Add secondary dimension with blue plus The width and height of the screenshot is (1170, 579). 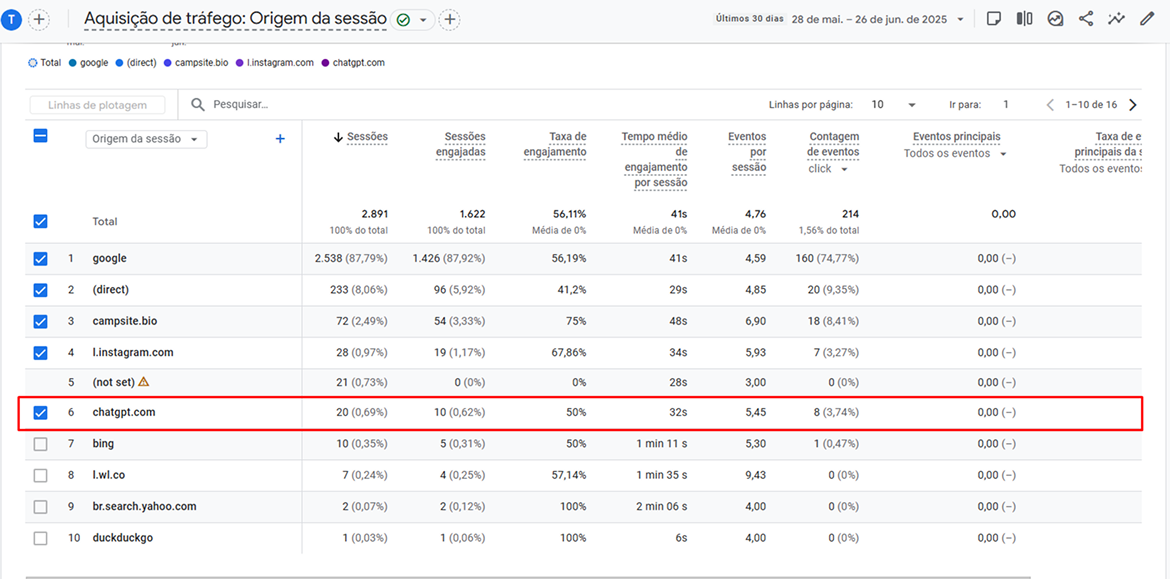pyautogui.click(x=280, y=139)
